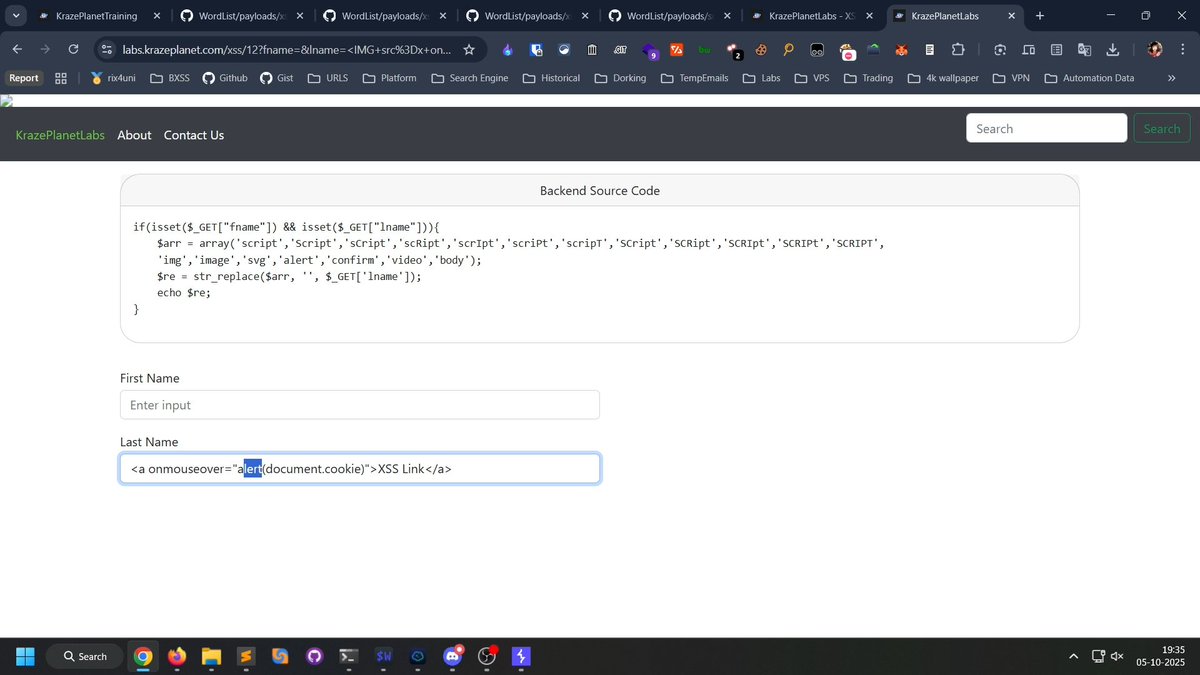1200x675 pixels.
Task: Switch to the first WordList/payloads GitHub tab
Action: point(240,16)
